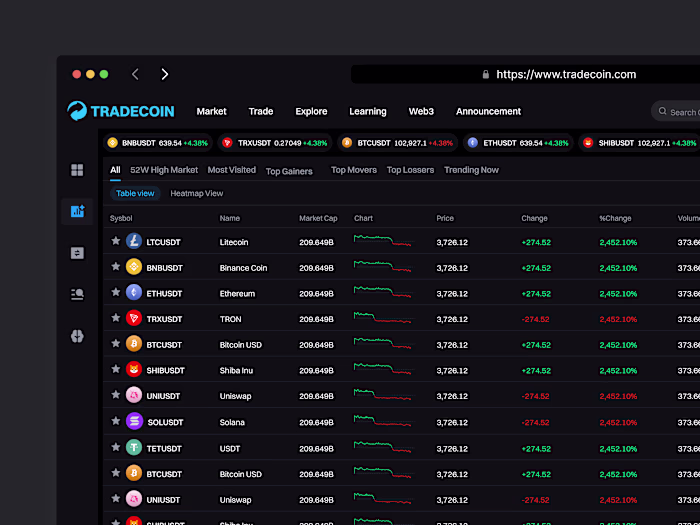Select the market chart icon in sidebar

point(77,211)
